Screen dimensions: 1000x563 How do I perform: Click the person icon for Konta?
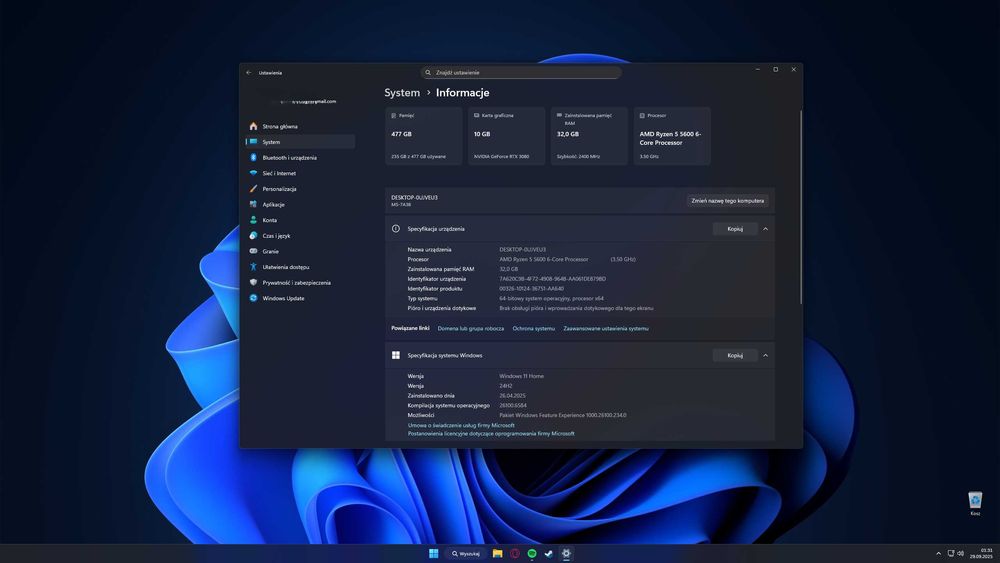[x=253, y=220]
